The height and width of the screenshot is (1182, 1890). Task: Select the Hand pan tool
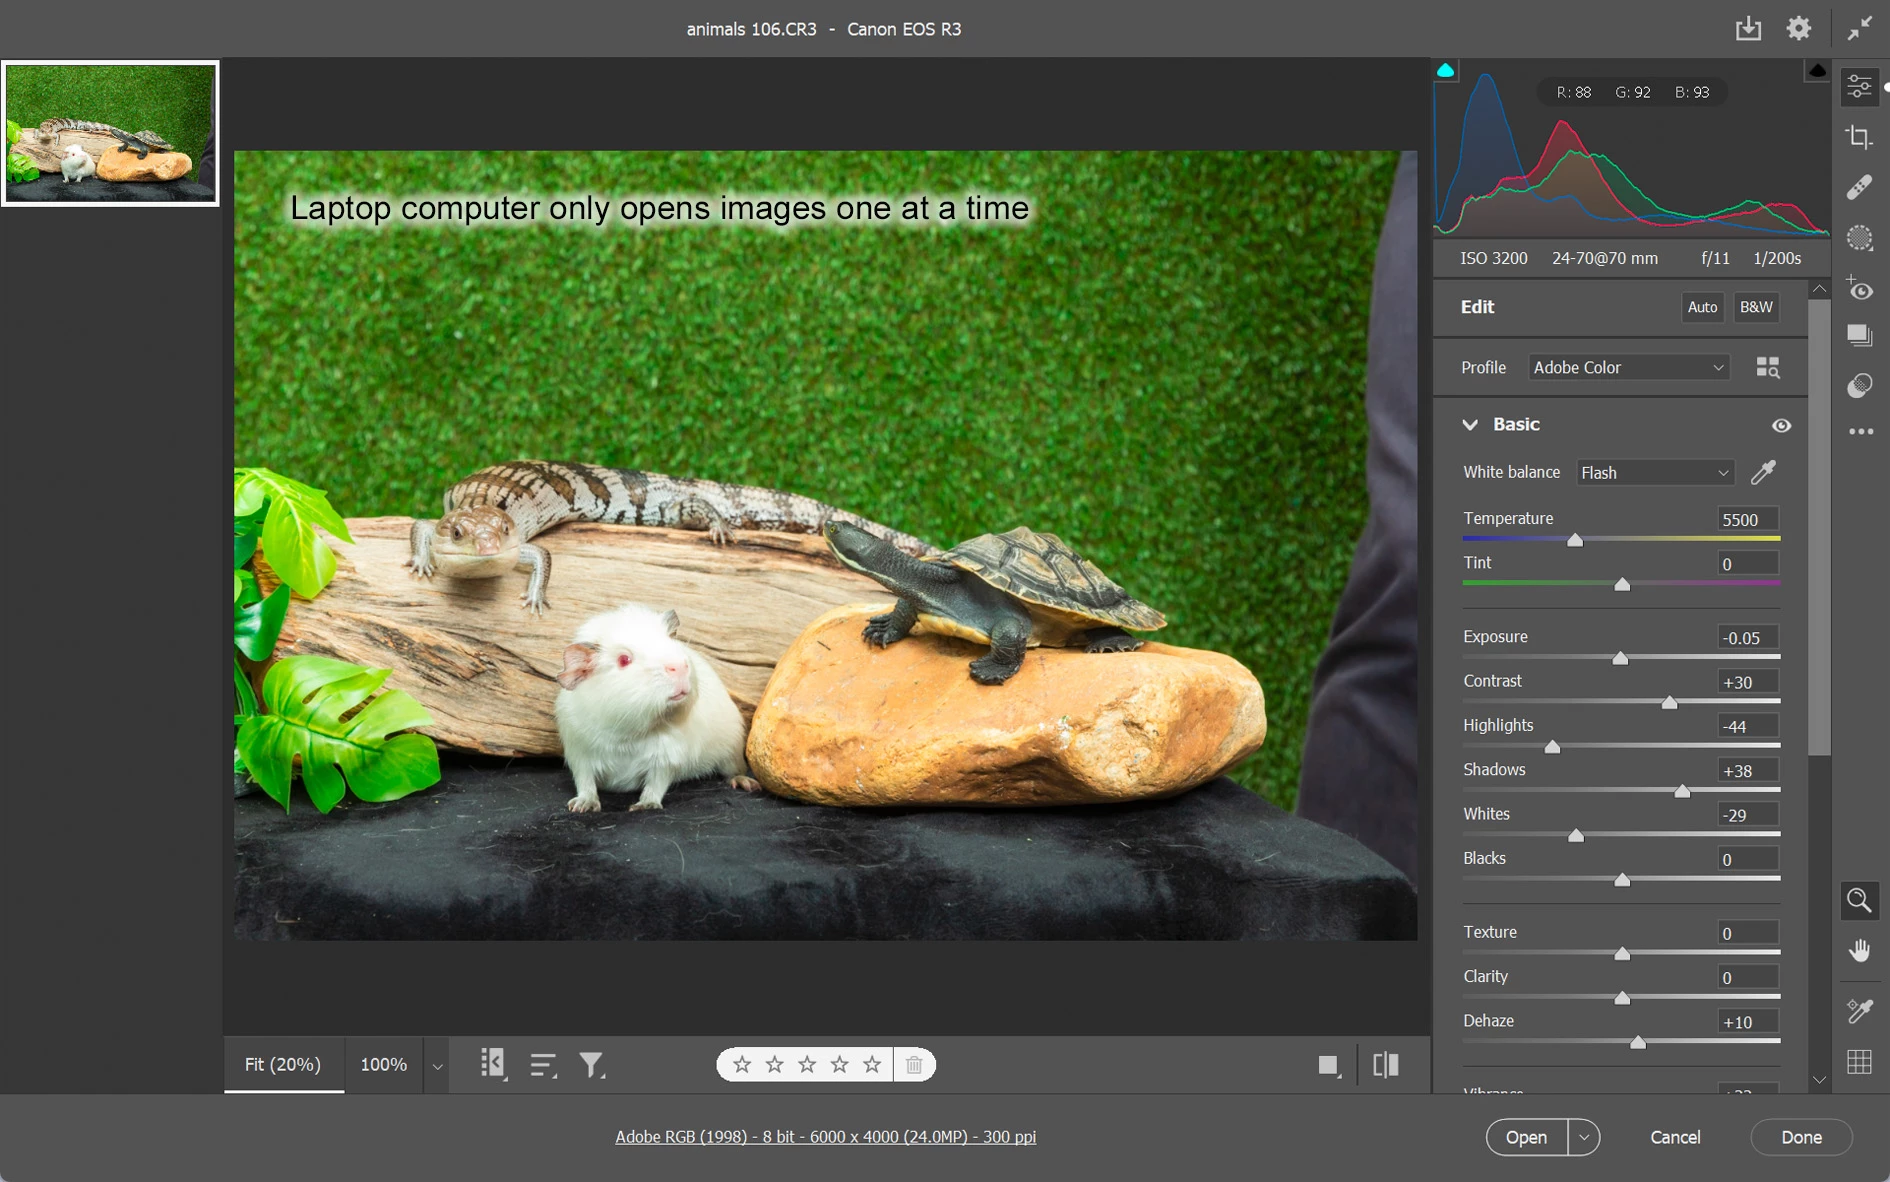click(x=1859, y=950)
